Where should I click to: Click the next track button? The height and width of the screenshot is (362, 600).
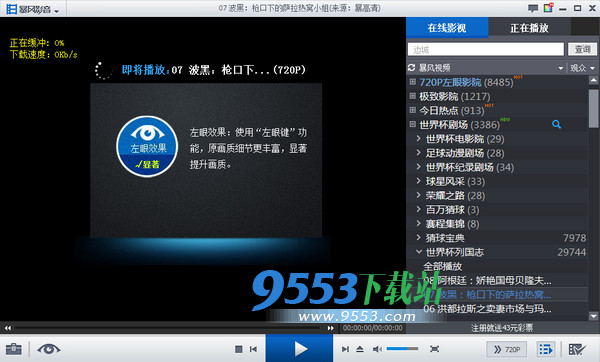pos(345,349)
